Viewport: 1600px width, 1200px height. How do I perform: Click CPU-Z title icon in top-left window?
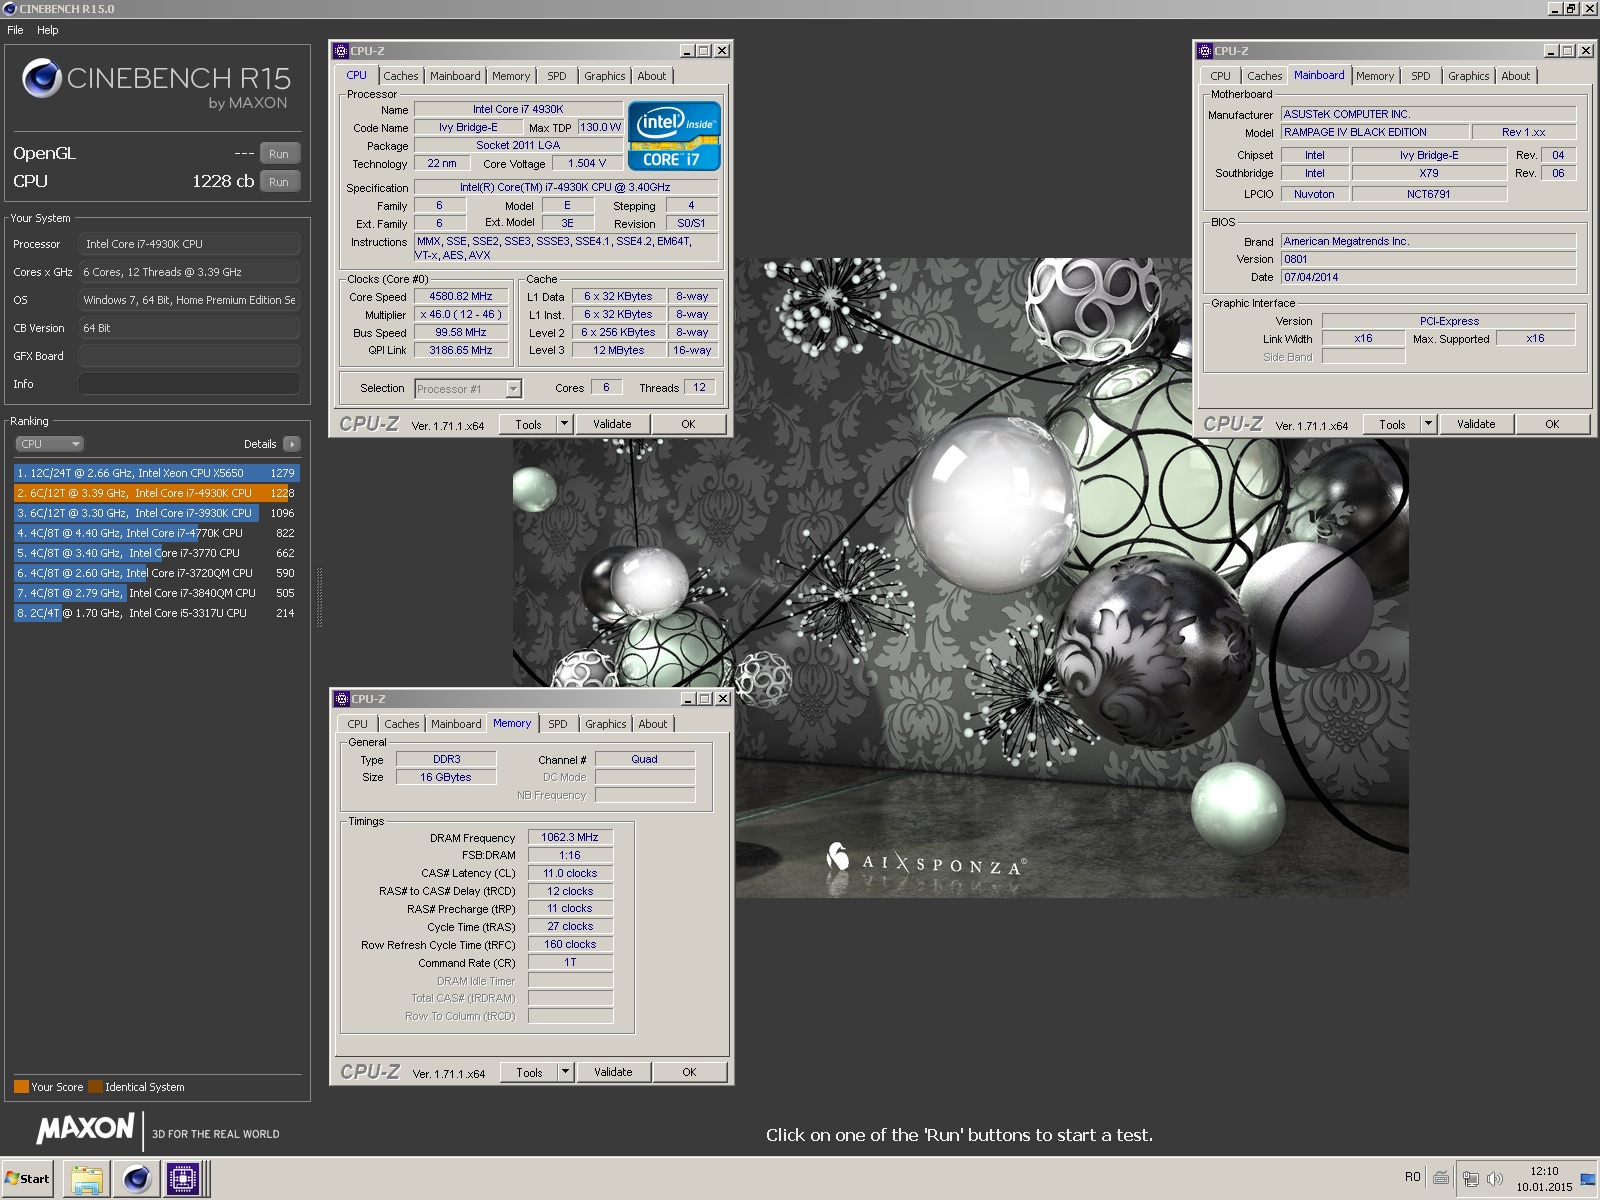(341, 51)
